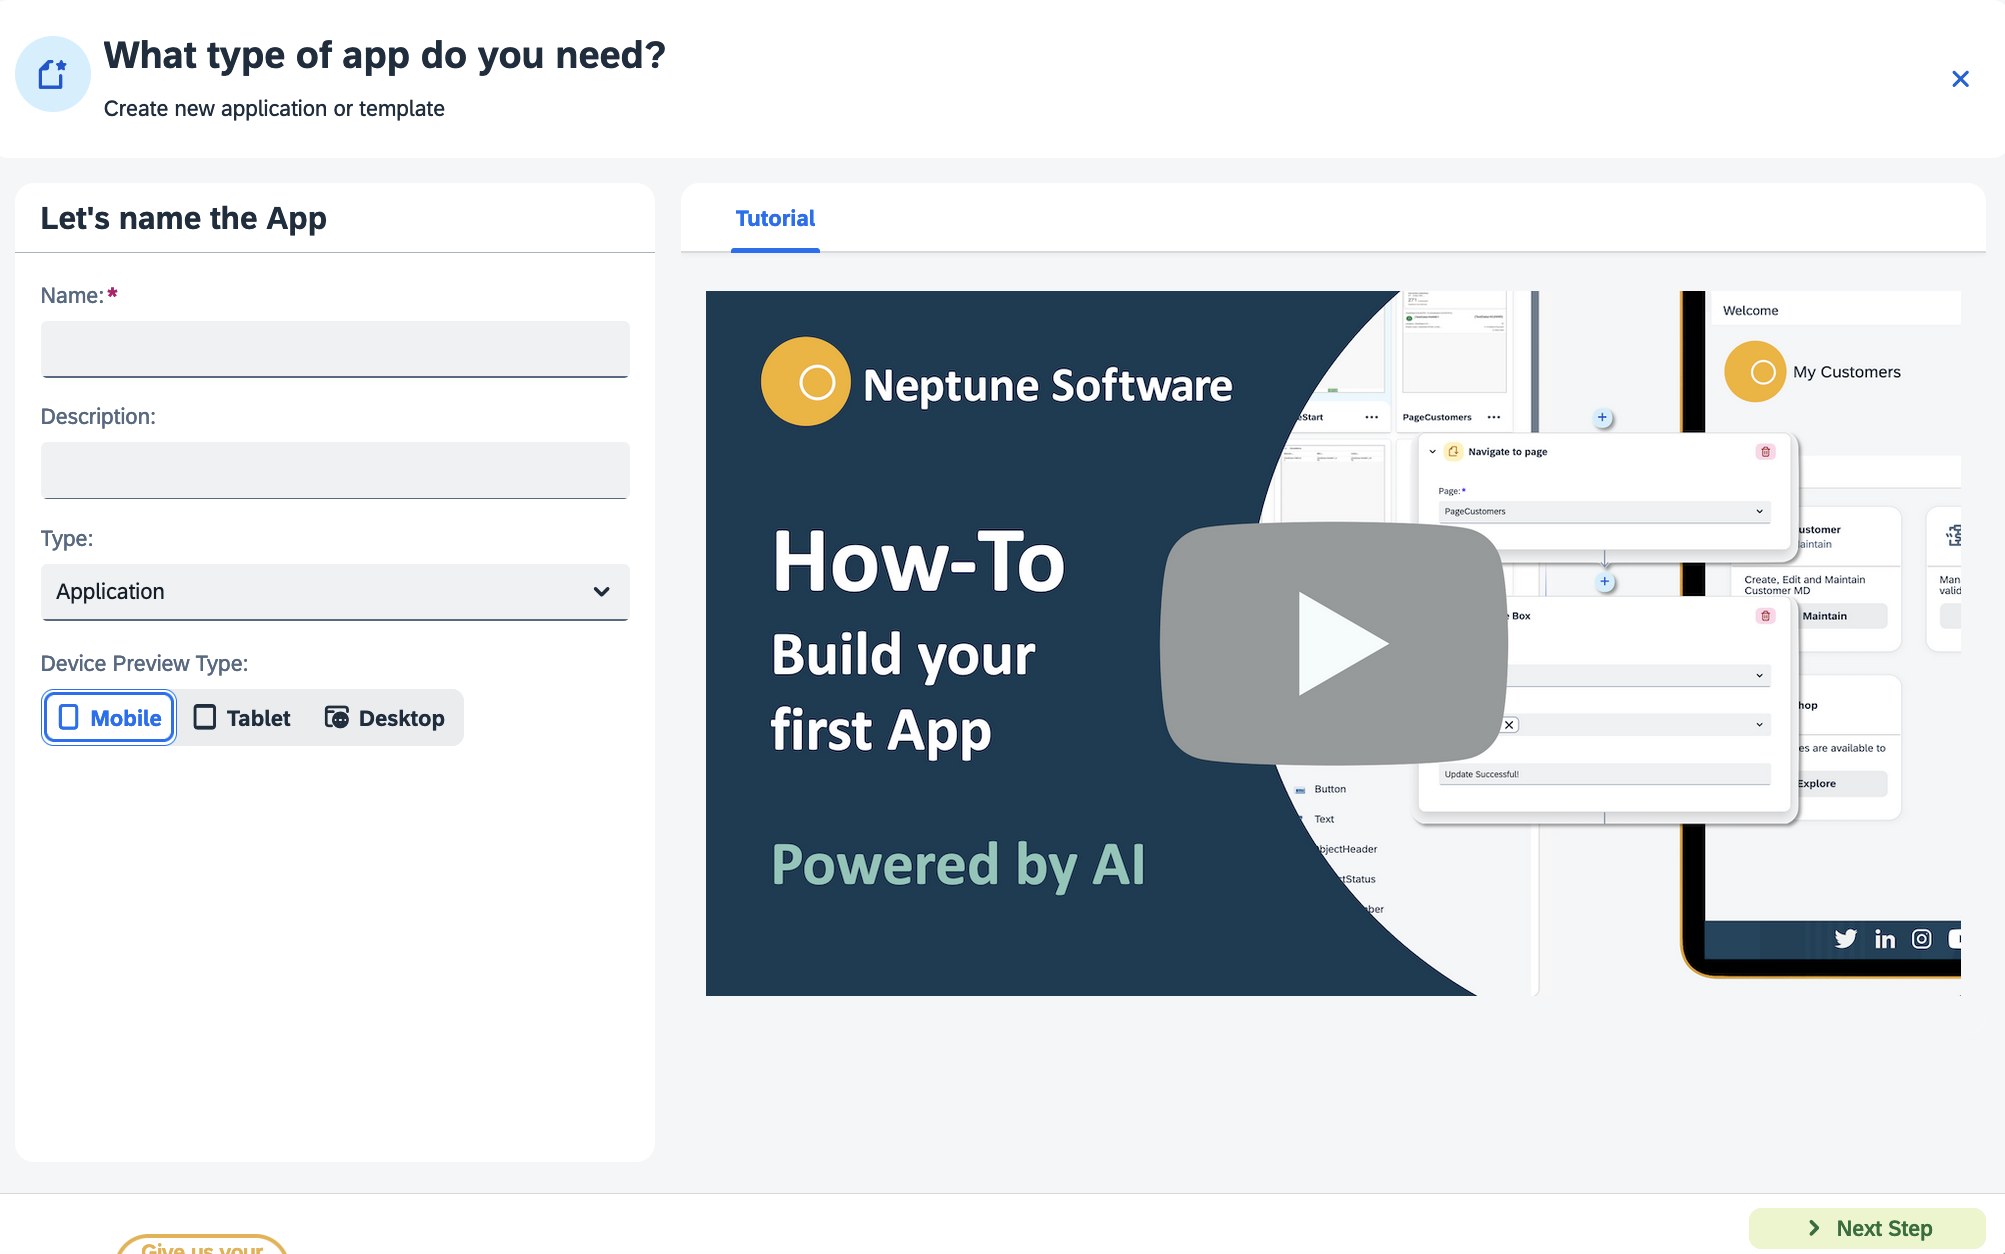Image resolution: width=2005 pixels, height=1254 pixels.
Task: Click the close dialog X icon
Action: (x=1960, y=79)
